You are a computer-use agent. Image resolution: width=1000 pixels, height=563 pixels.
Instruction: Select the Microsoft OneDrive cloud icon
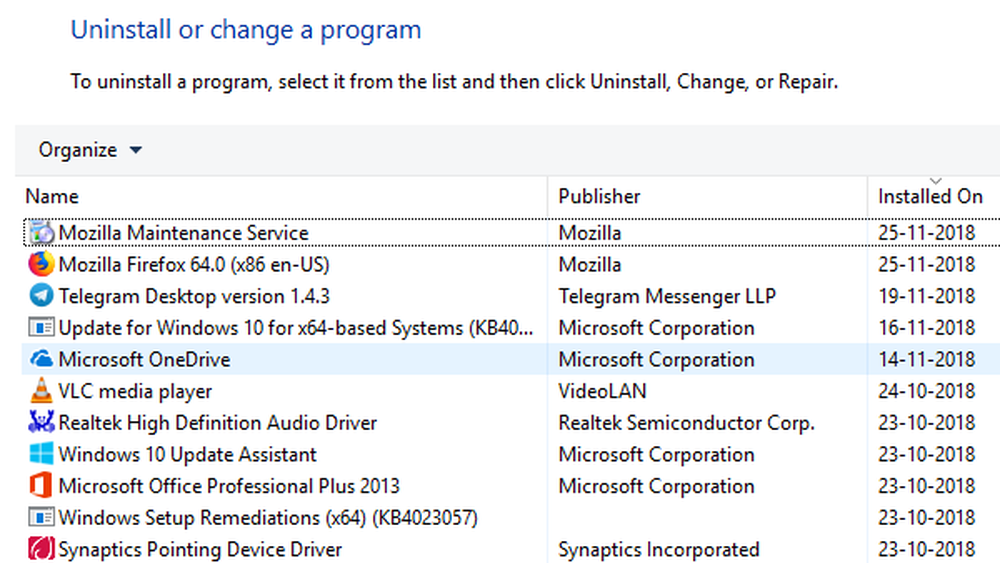click(x=41, y=359)
